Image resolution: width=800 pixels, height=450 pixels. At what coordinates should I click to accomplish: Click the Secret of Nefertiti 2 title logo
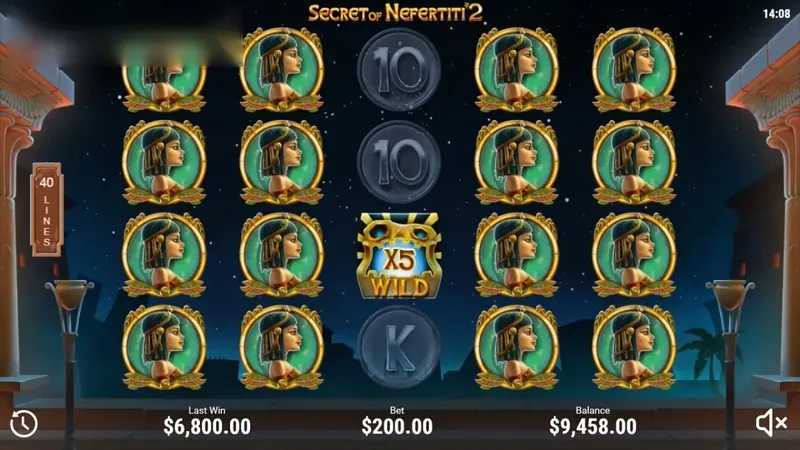[395, 13]
